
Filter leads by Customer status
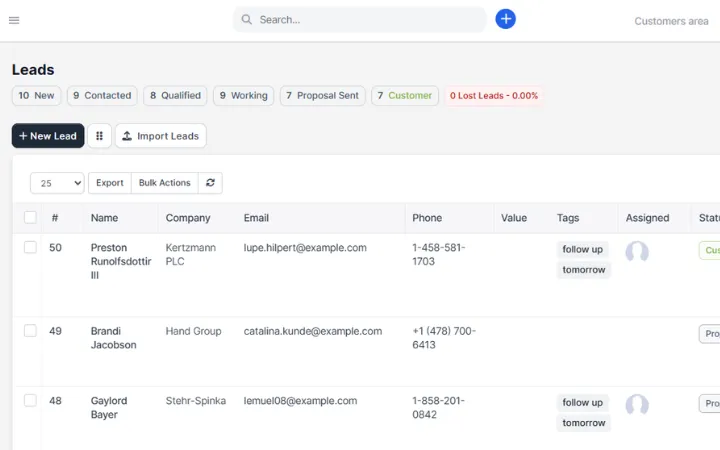[405, 96]
